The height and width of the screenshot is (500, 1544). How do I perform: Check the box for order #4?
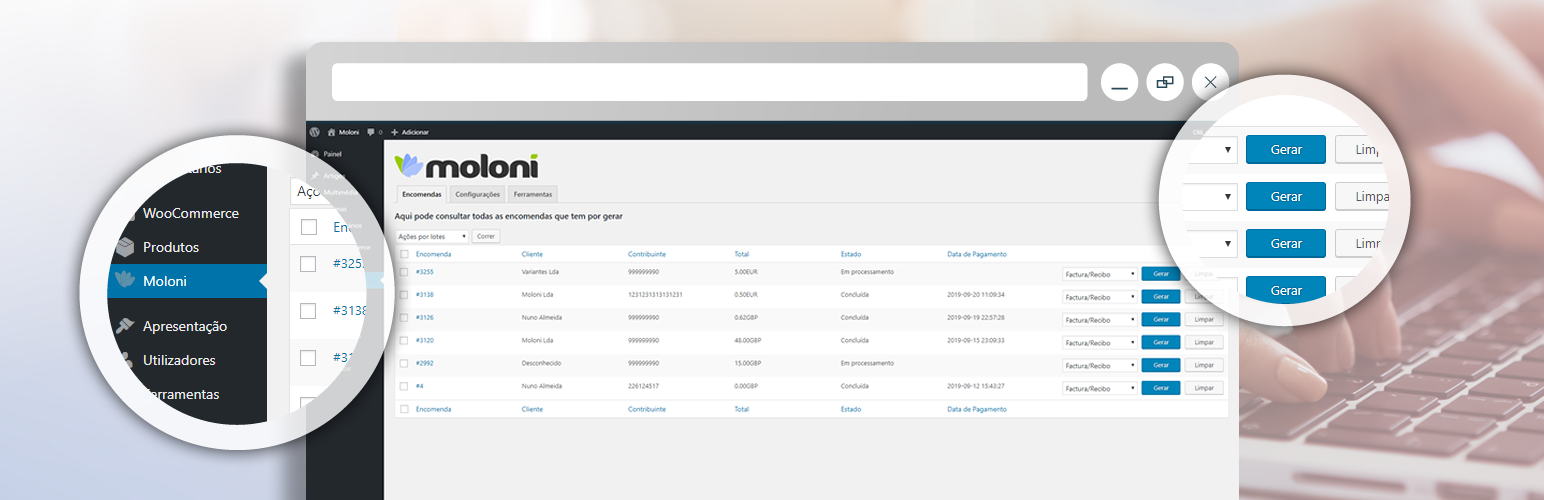point(405,386)
